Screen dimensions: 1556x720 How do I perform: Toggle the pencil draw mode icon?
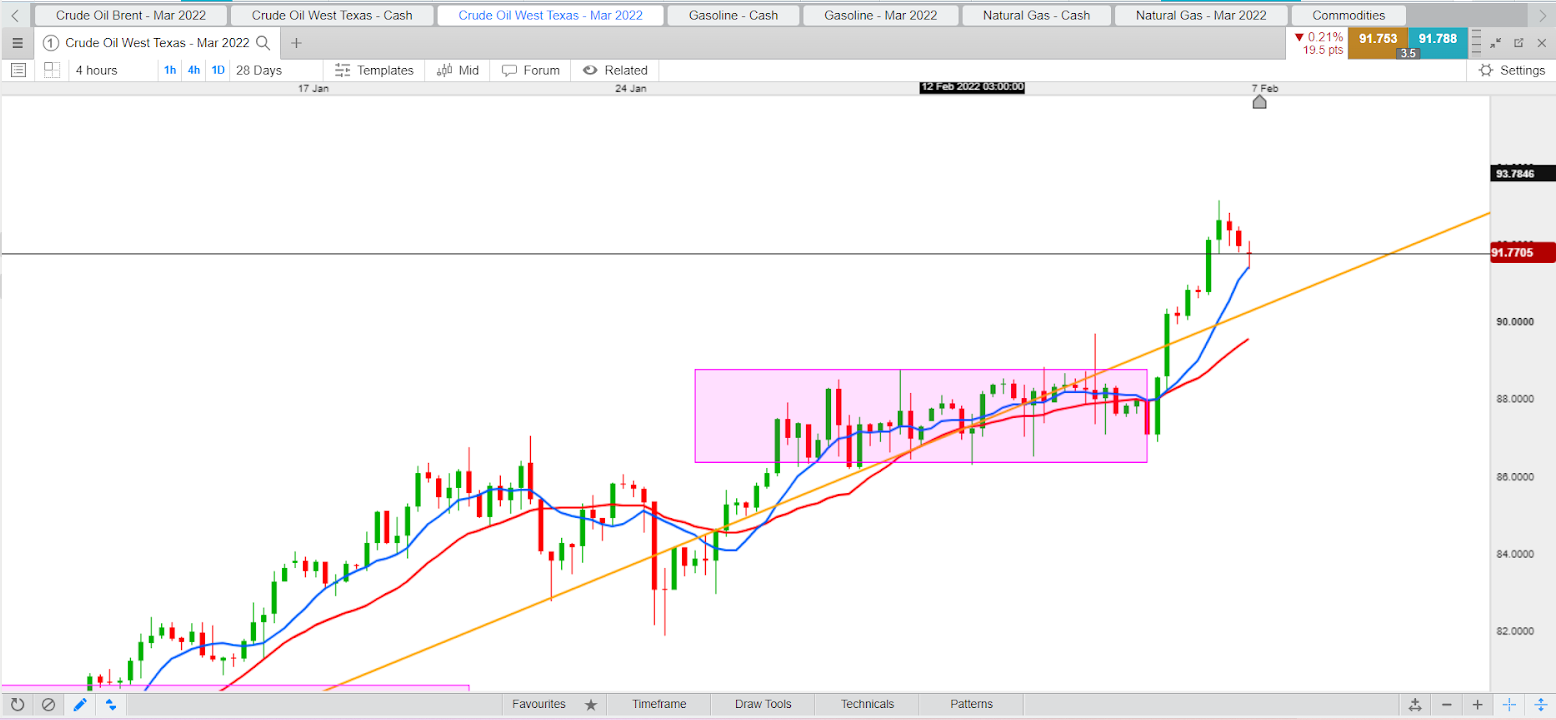80,704
